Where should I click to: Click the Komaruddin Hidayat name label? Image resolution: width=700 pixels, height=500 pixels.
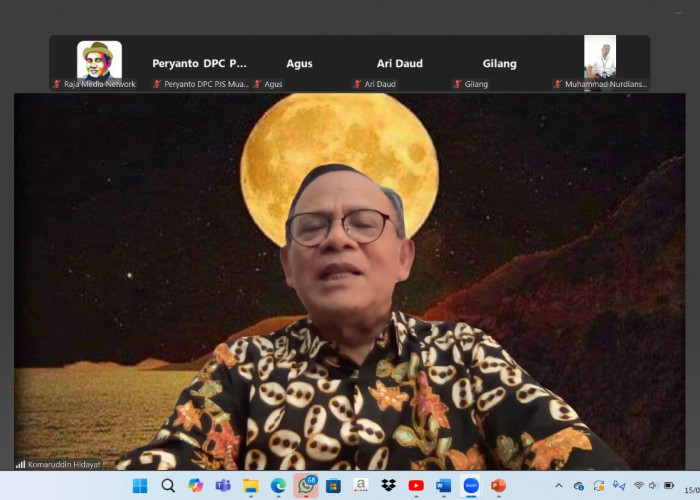tap(64, 465)
